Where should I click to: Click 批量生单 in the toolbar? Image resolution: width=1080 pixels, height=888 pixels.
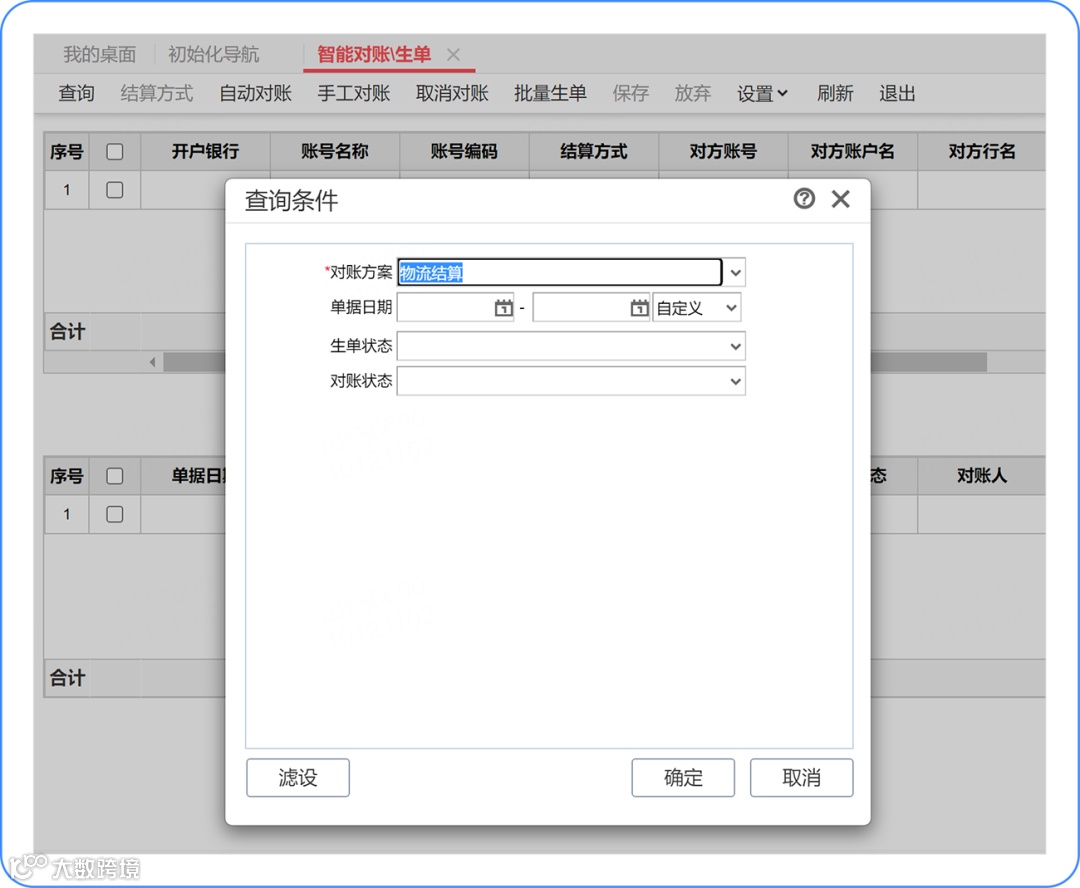[550, 94]
